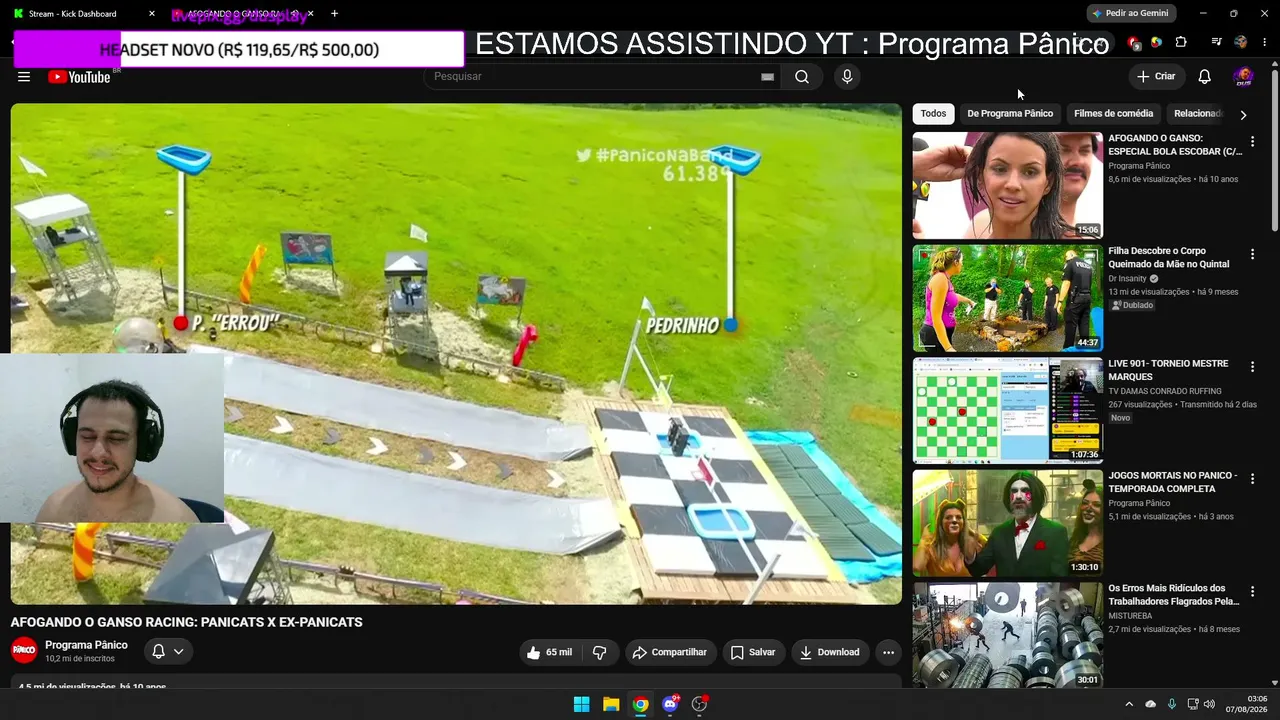Open options for Afogando o Ganso Especial video
The image size is (1280, 720).
point(1252,142)
